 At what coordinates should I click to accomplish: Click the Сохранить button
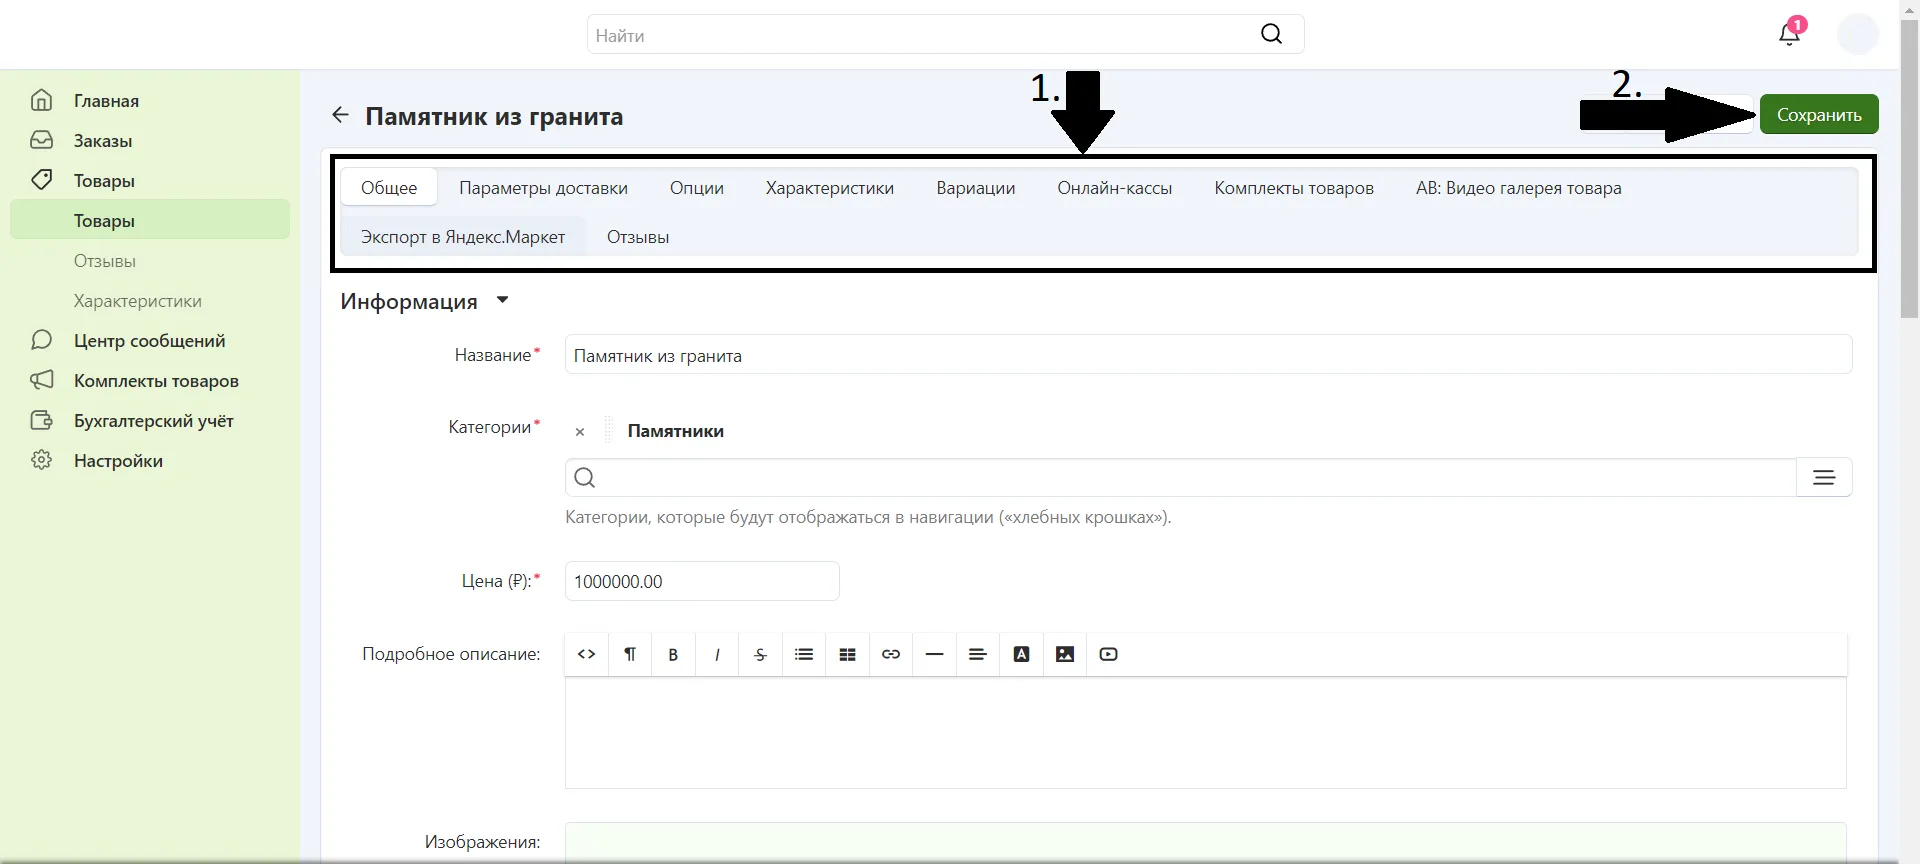tap(1818, 114)
